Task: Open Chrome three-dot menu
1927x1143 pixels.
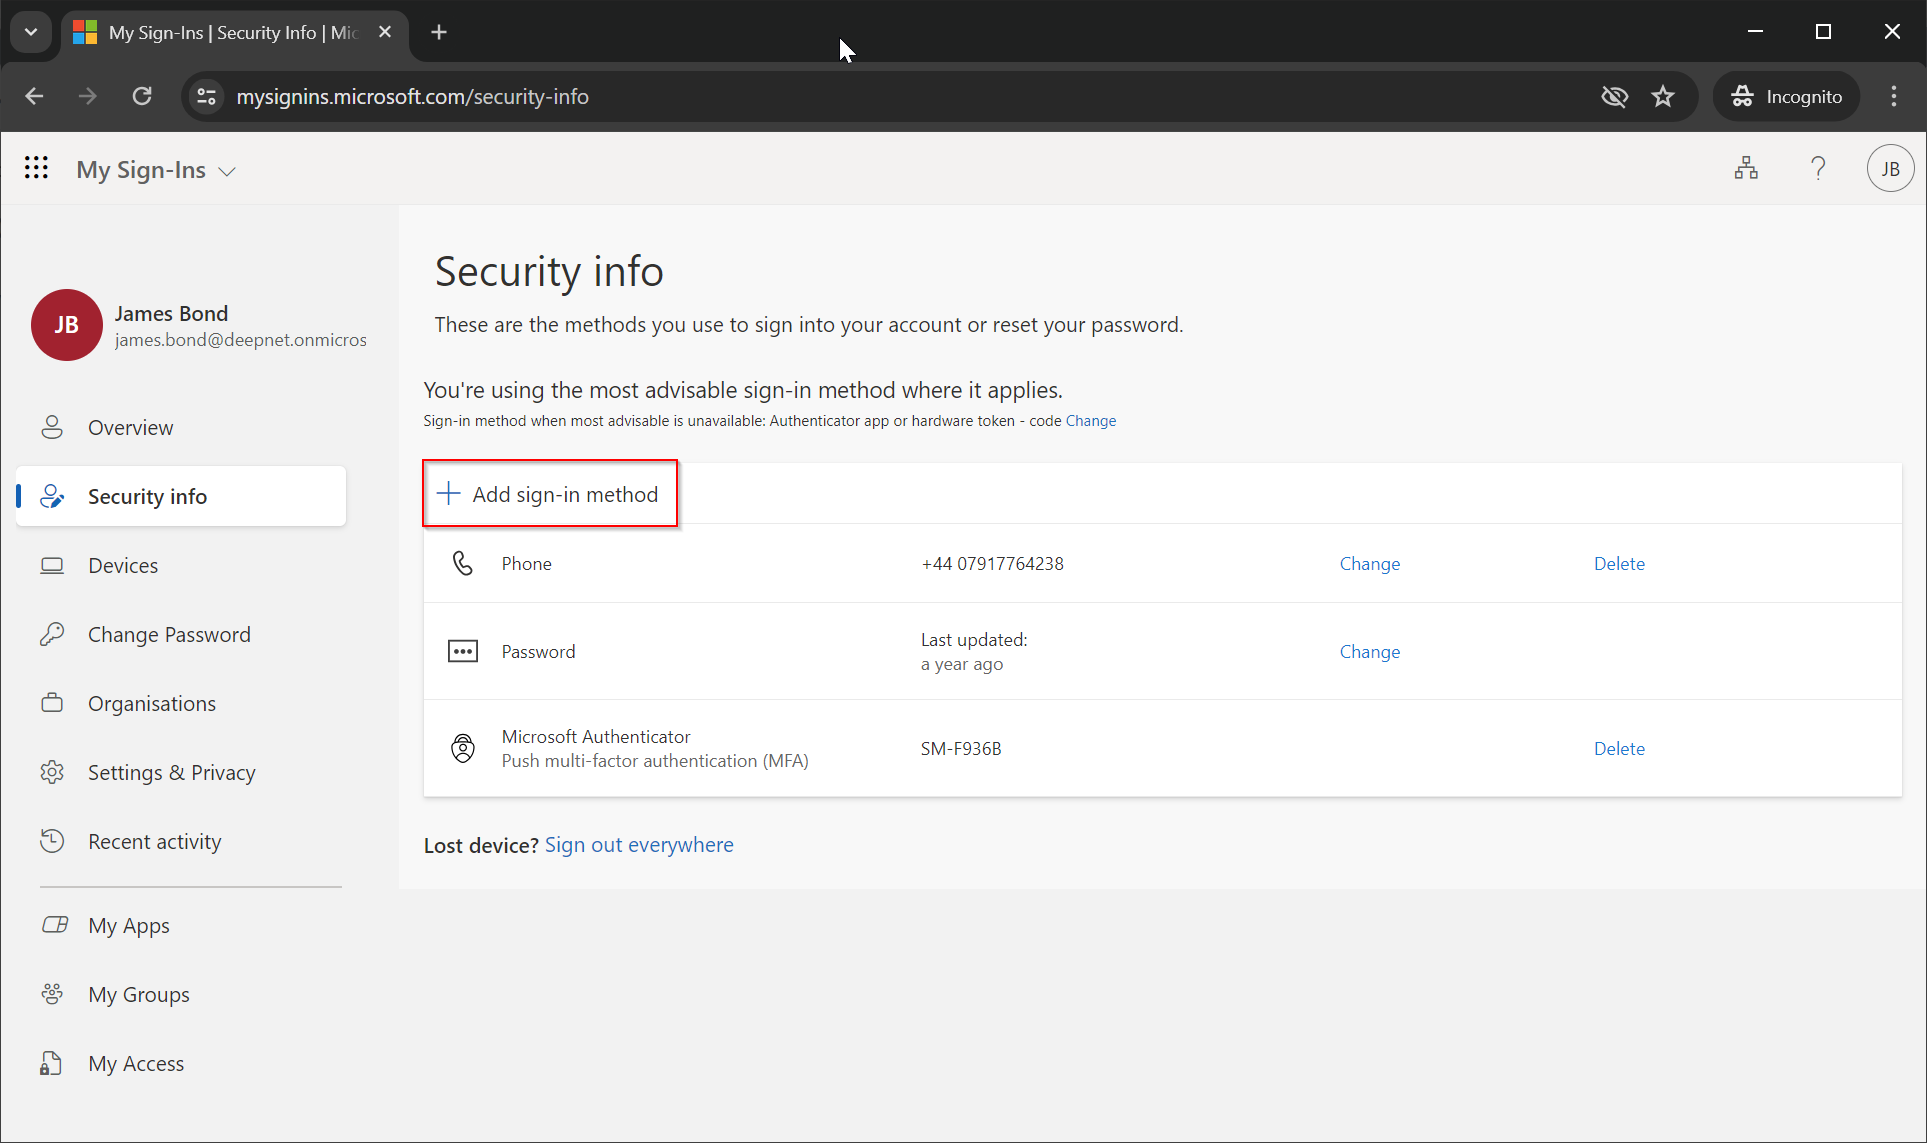Action: pyautogui.click(x=1893, y=96)
